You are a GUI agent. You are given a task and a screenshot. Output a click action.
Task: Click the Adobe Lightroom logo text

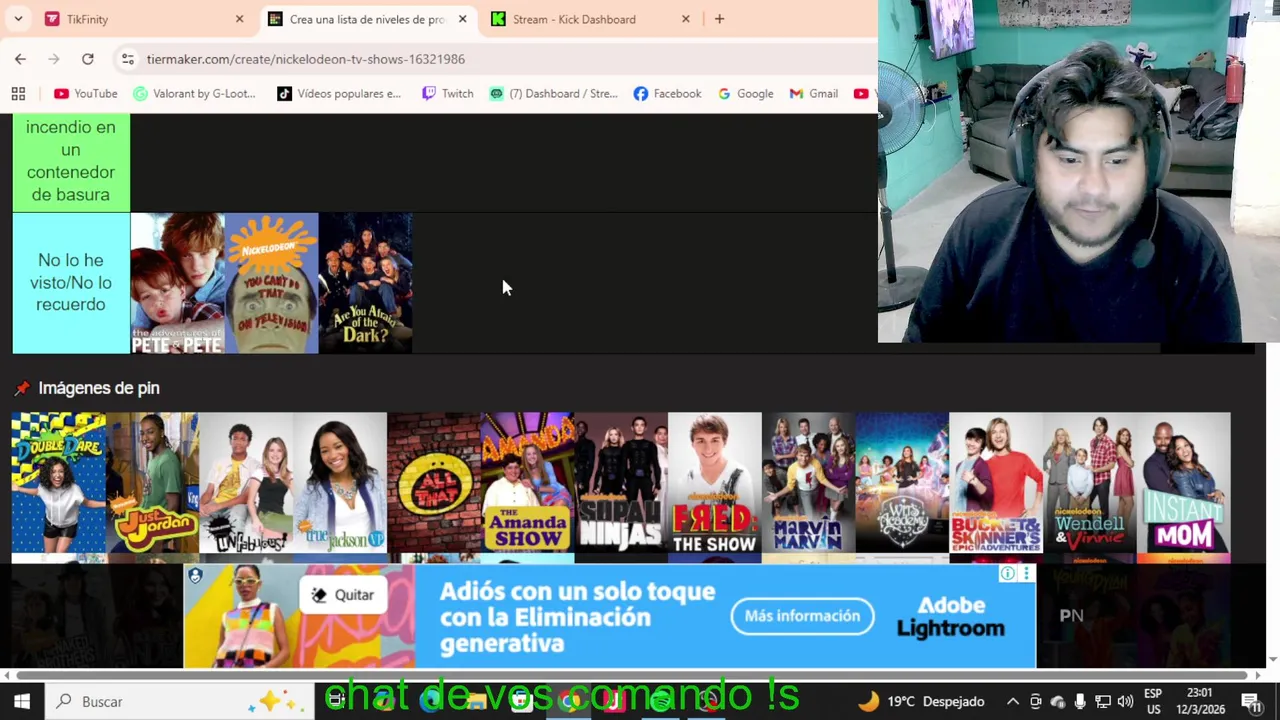(x=950, y=617)
